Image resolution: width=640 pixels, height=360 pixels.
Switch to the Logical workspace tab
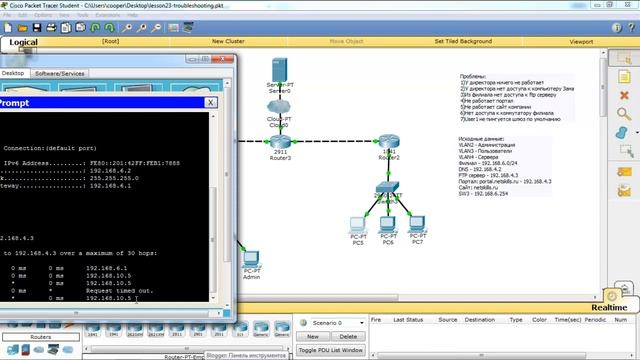(23, 42)
